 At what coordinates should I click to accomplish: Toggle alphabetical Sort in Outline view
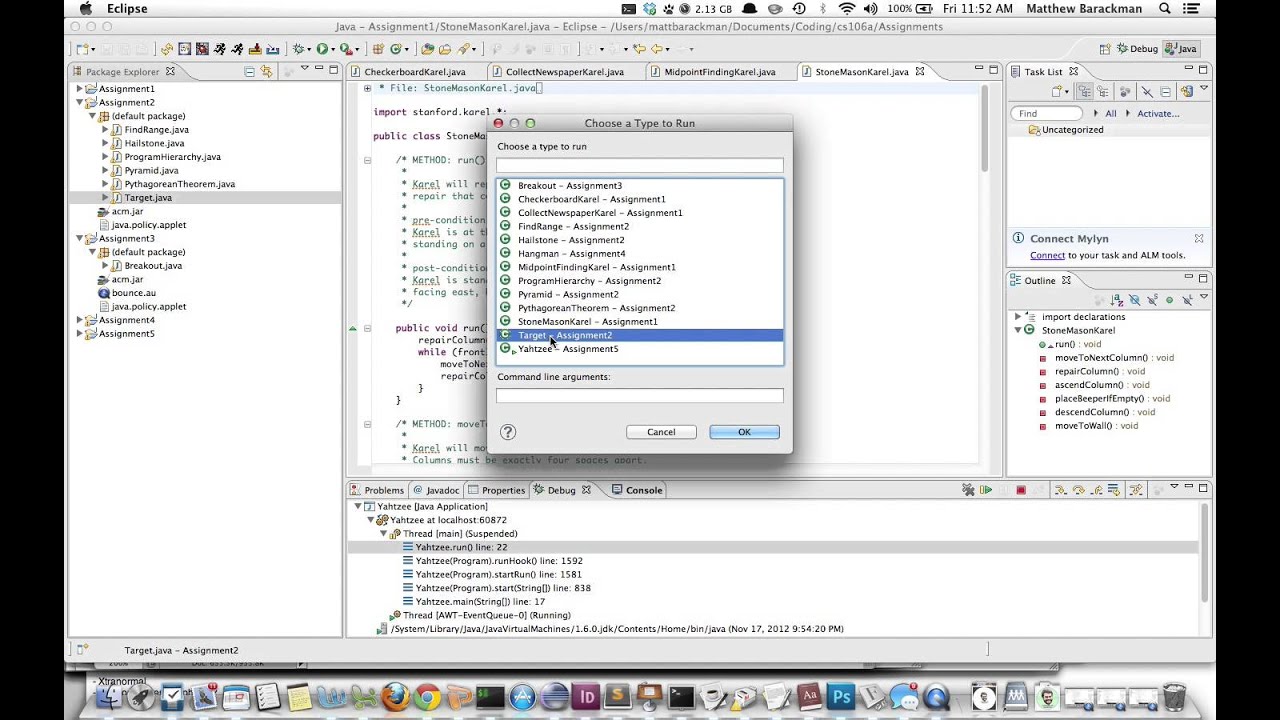(1117, 300)
